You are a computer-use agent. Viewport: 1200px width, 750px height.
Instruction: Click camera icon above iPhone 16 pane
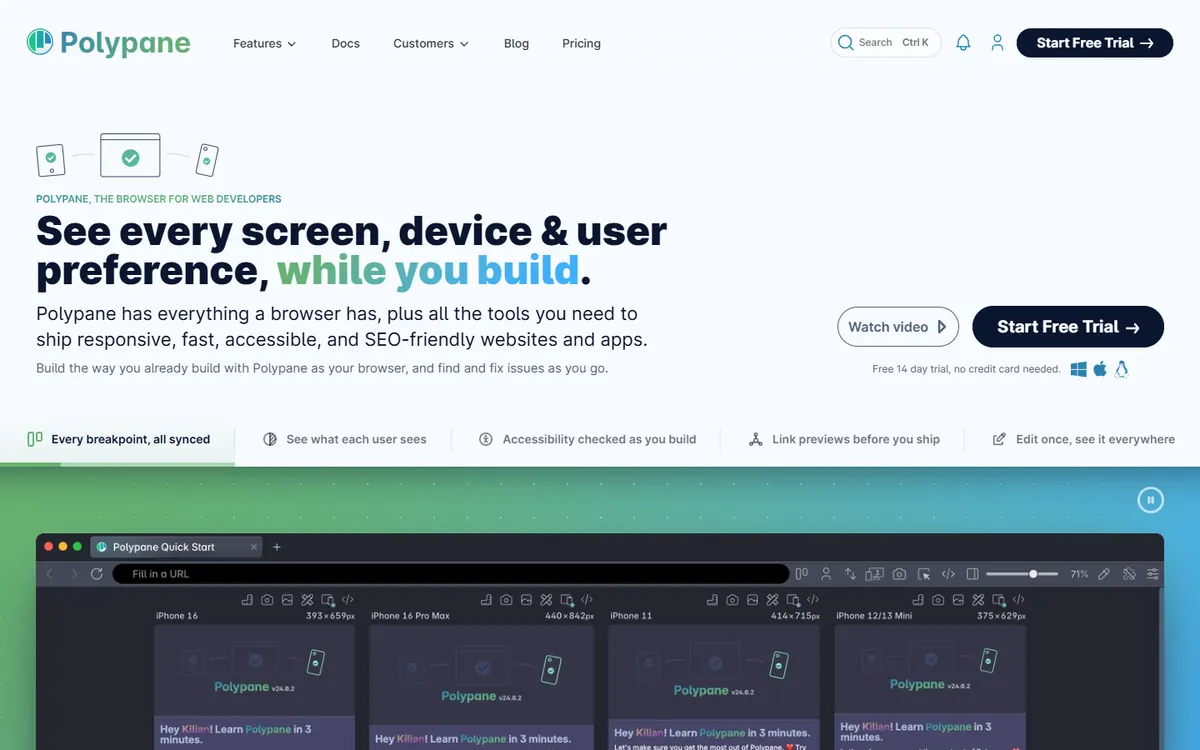tap(267, 600)
